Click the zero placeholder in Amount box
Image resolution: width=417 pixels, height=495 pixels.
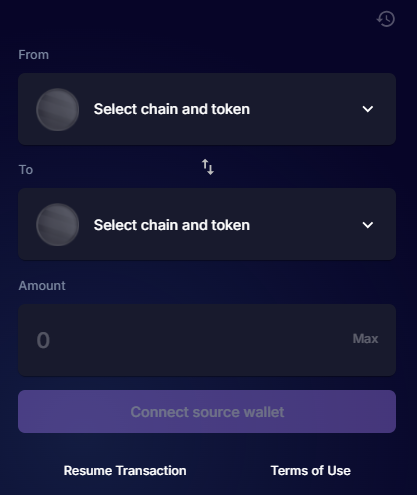[43, 340]
